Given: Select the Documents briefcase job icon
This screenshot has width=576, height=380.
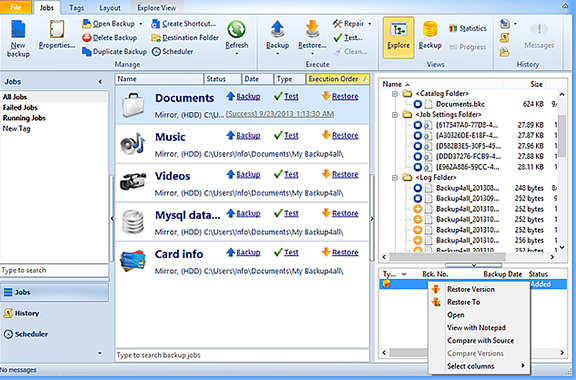Looking at the screenshot, I should (x=133, y=105).
